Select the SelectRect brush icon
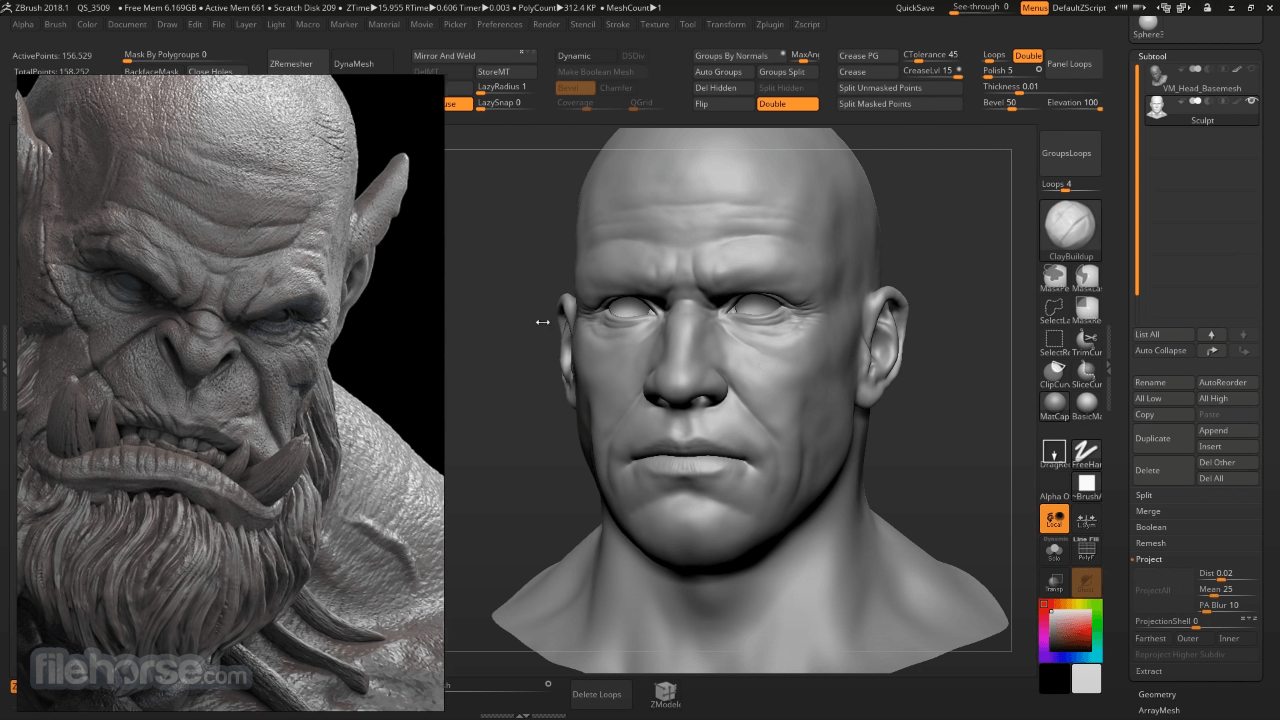 1054,340
